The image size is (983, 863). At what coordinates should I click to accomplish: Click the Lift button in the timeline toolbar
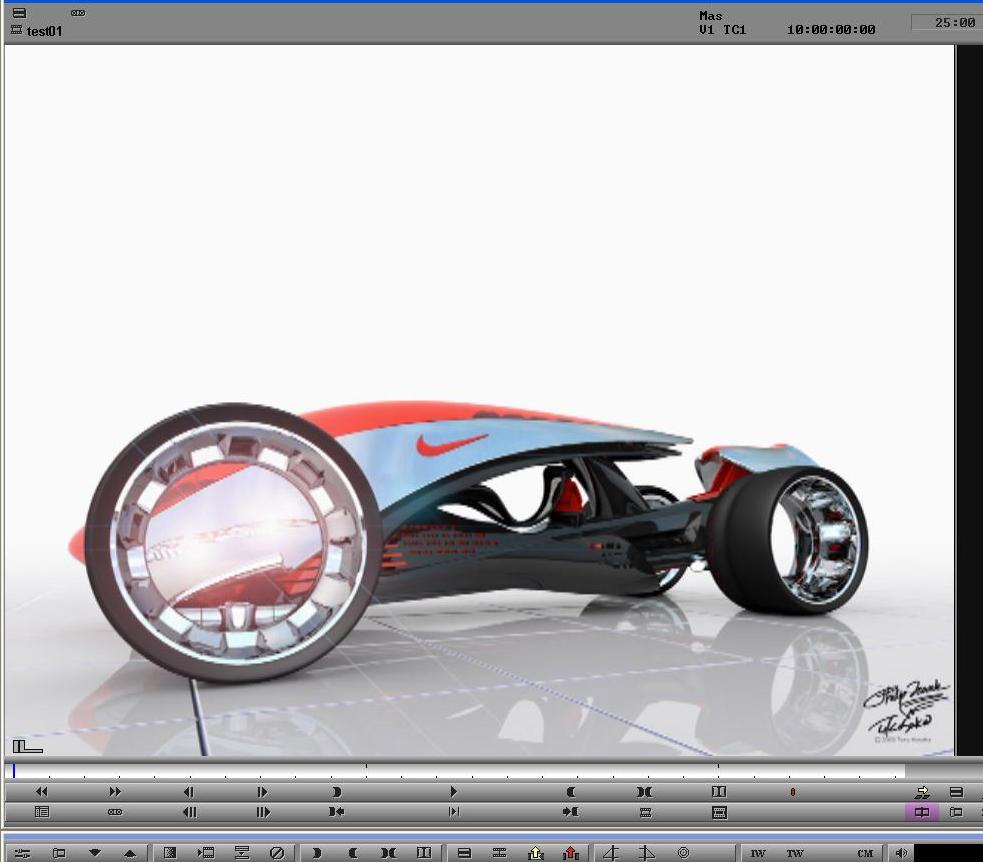[x=464, y=853]
